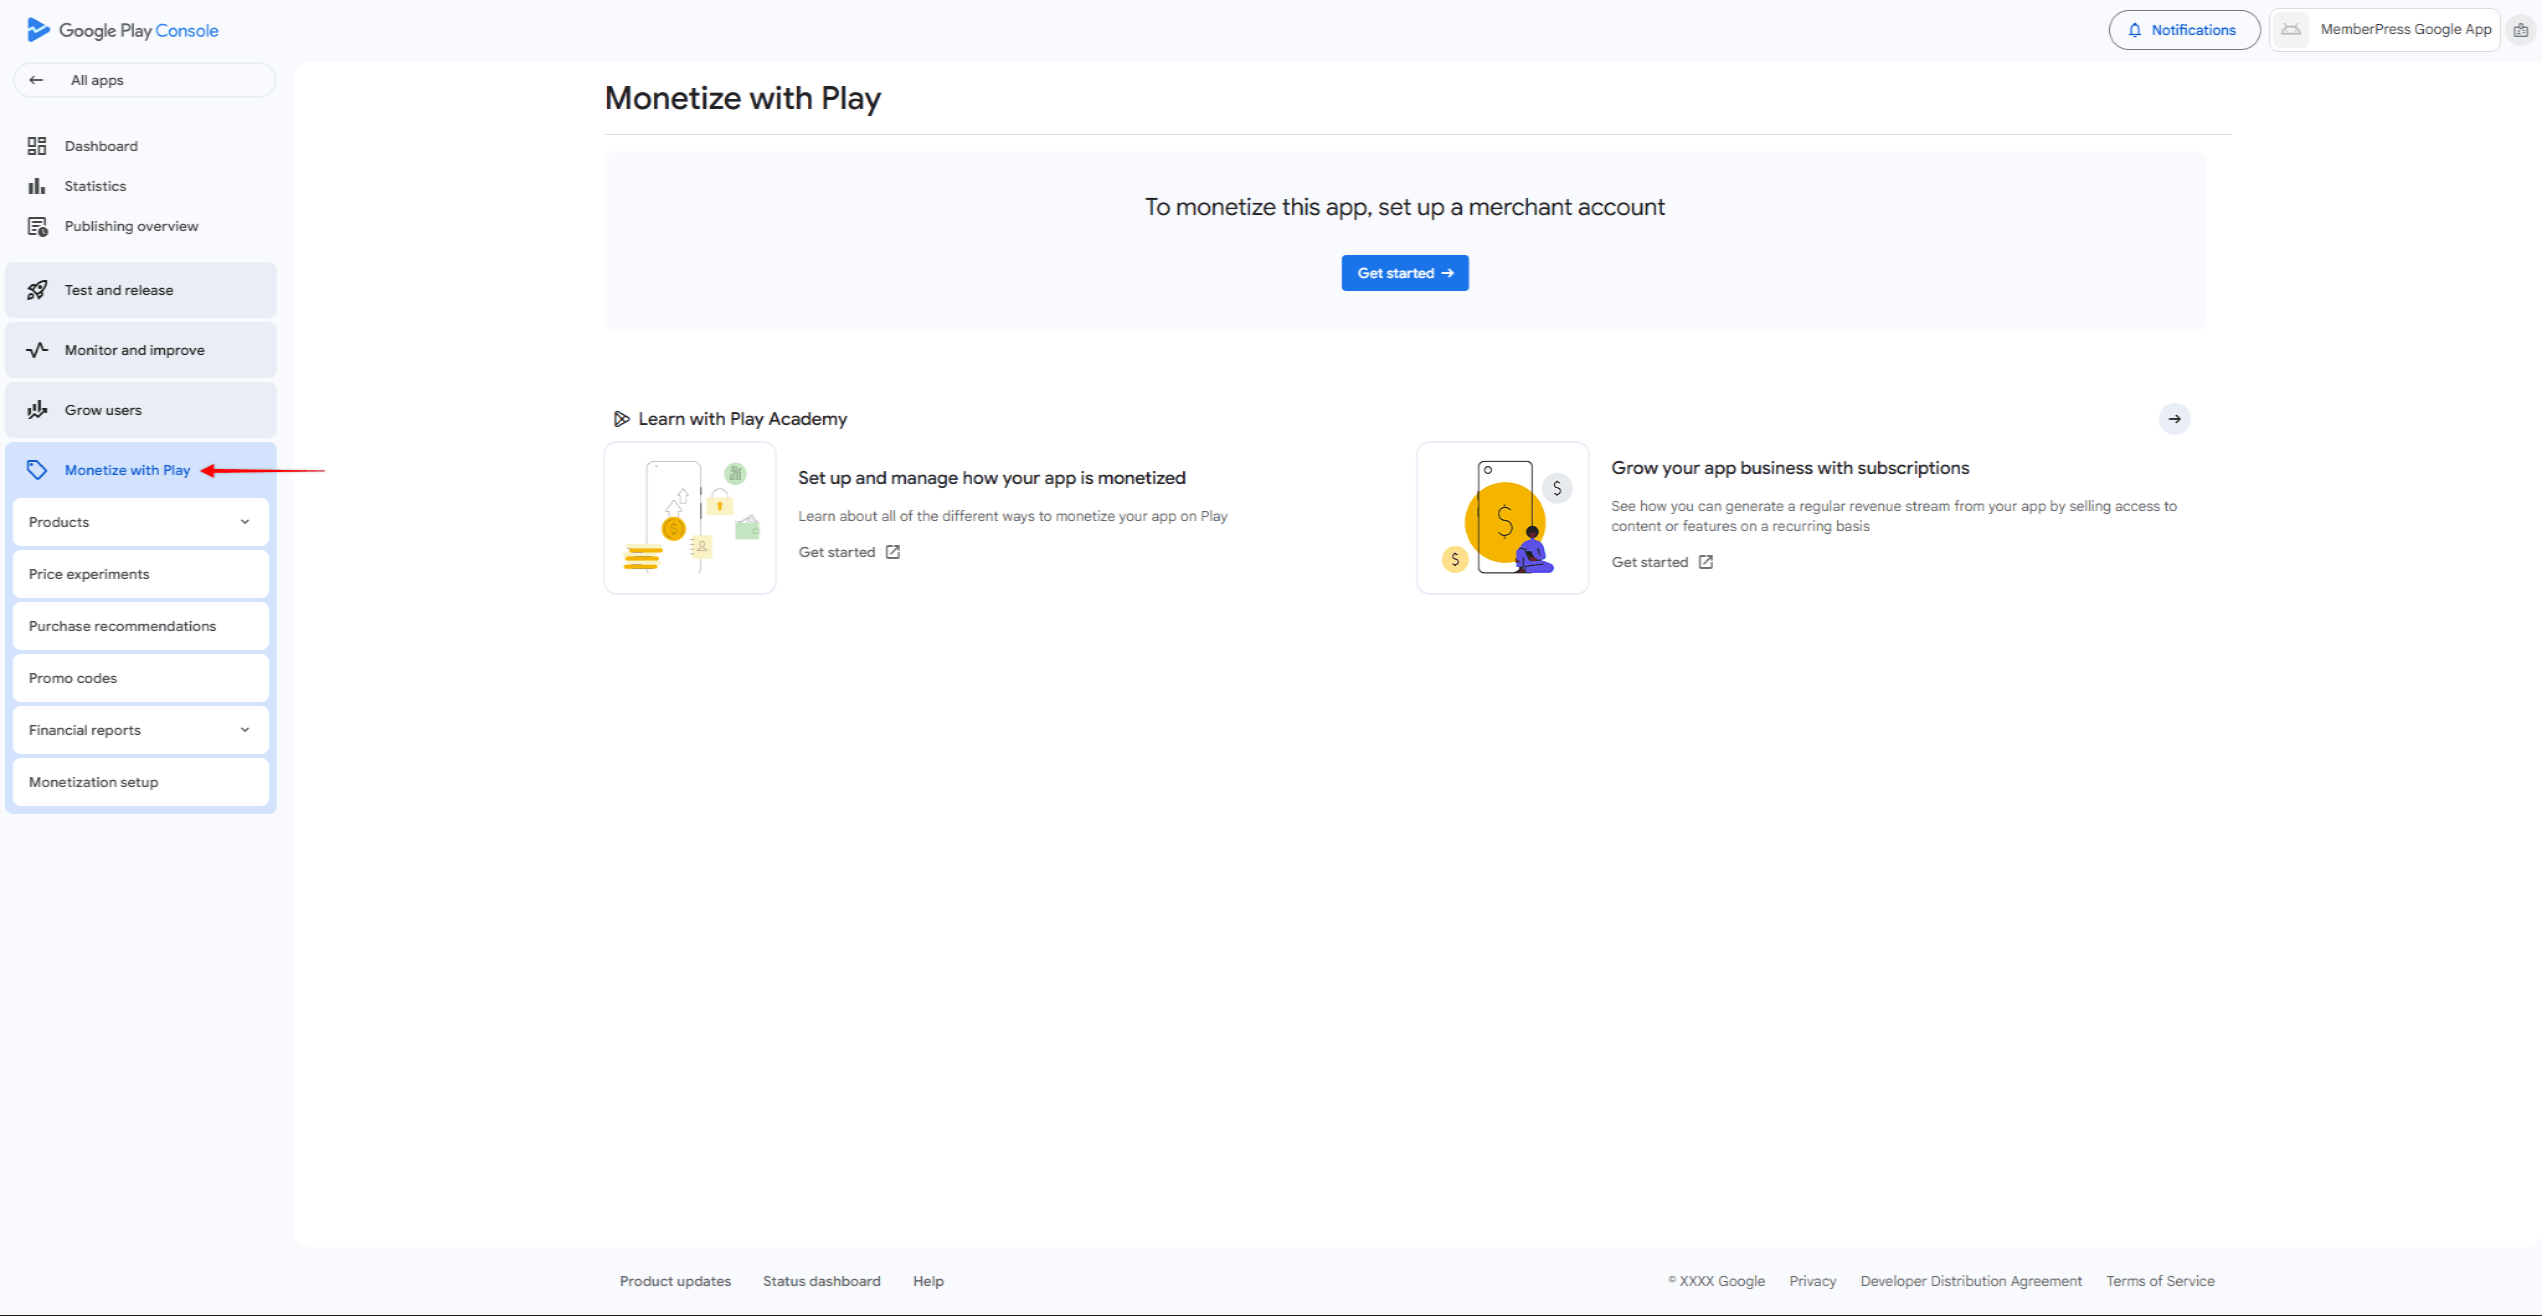Open the Price experiments page
The width and height of the screenshot is (2542, 1316).
pyautogui.click(x=88, y=573)
